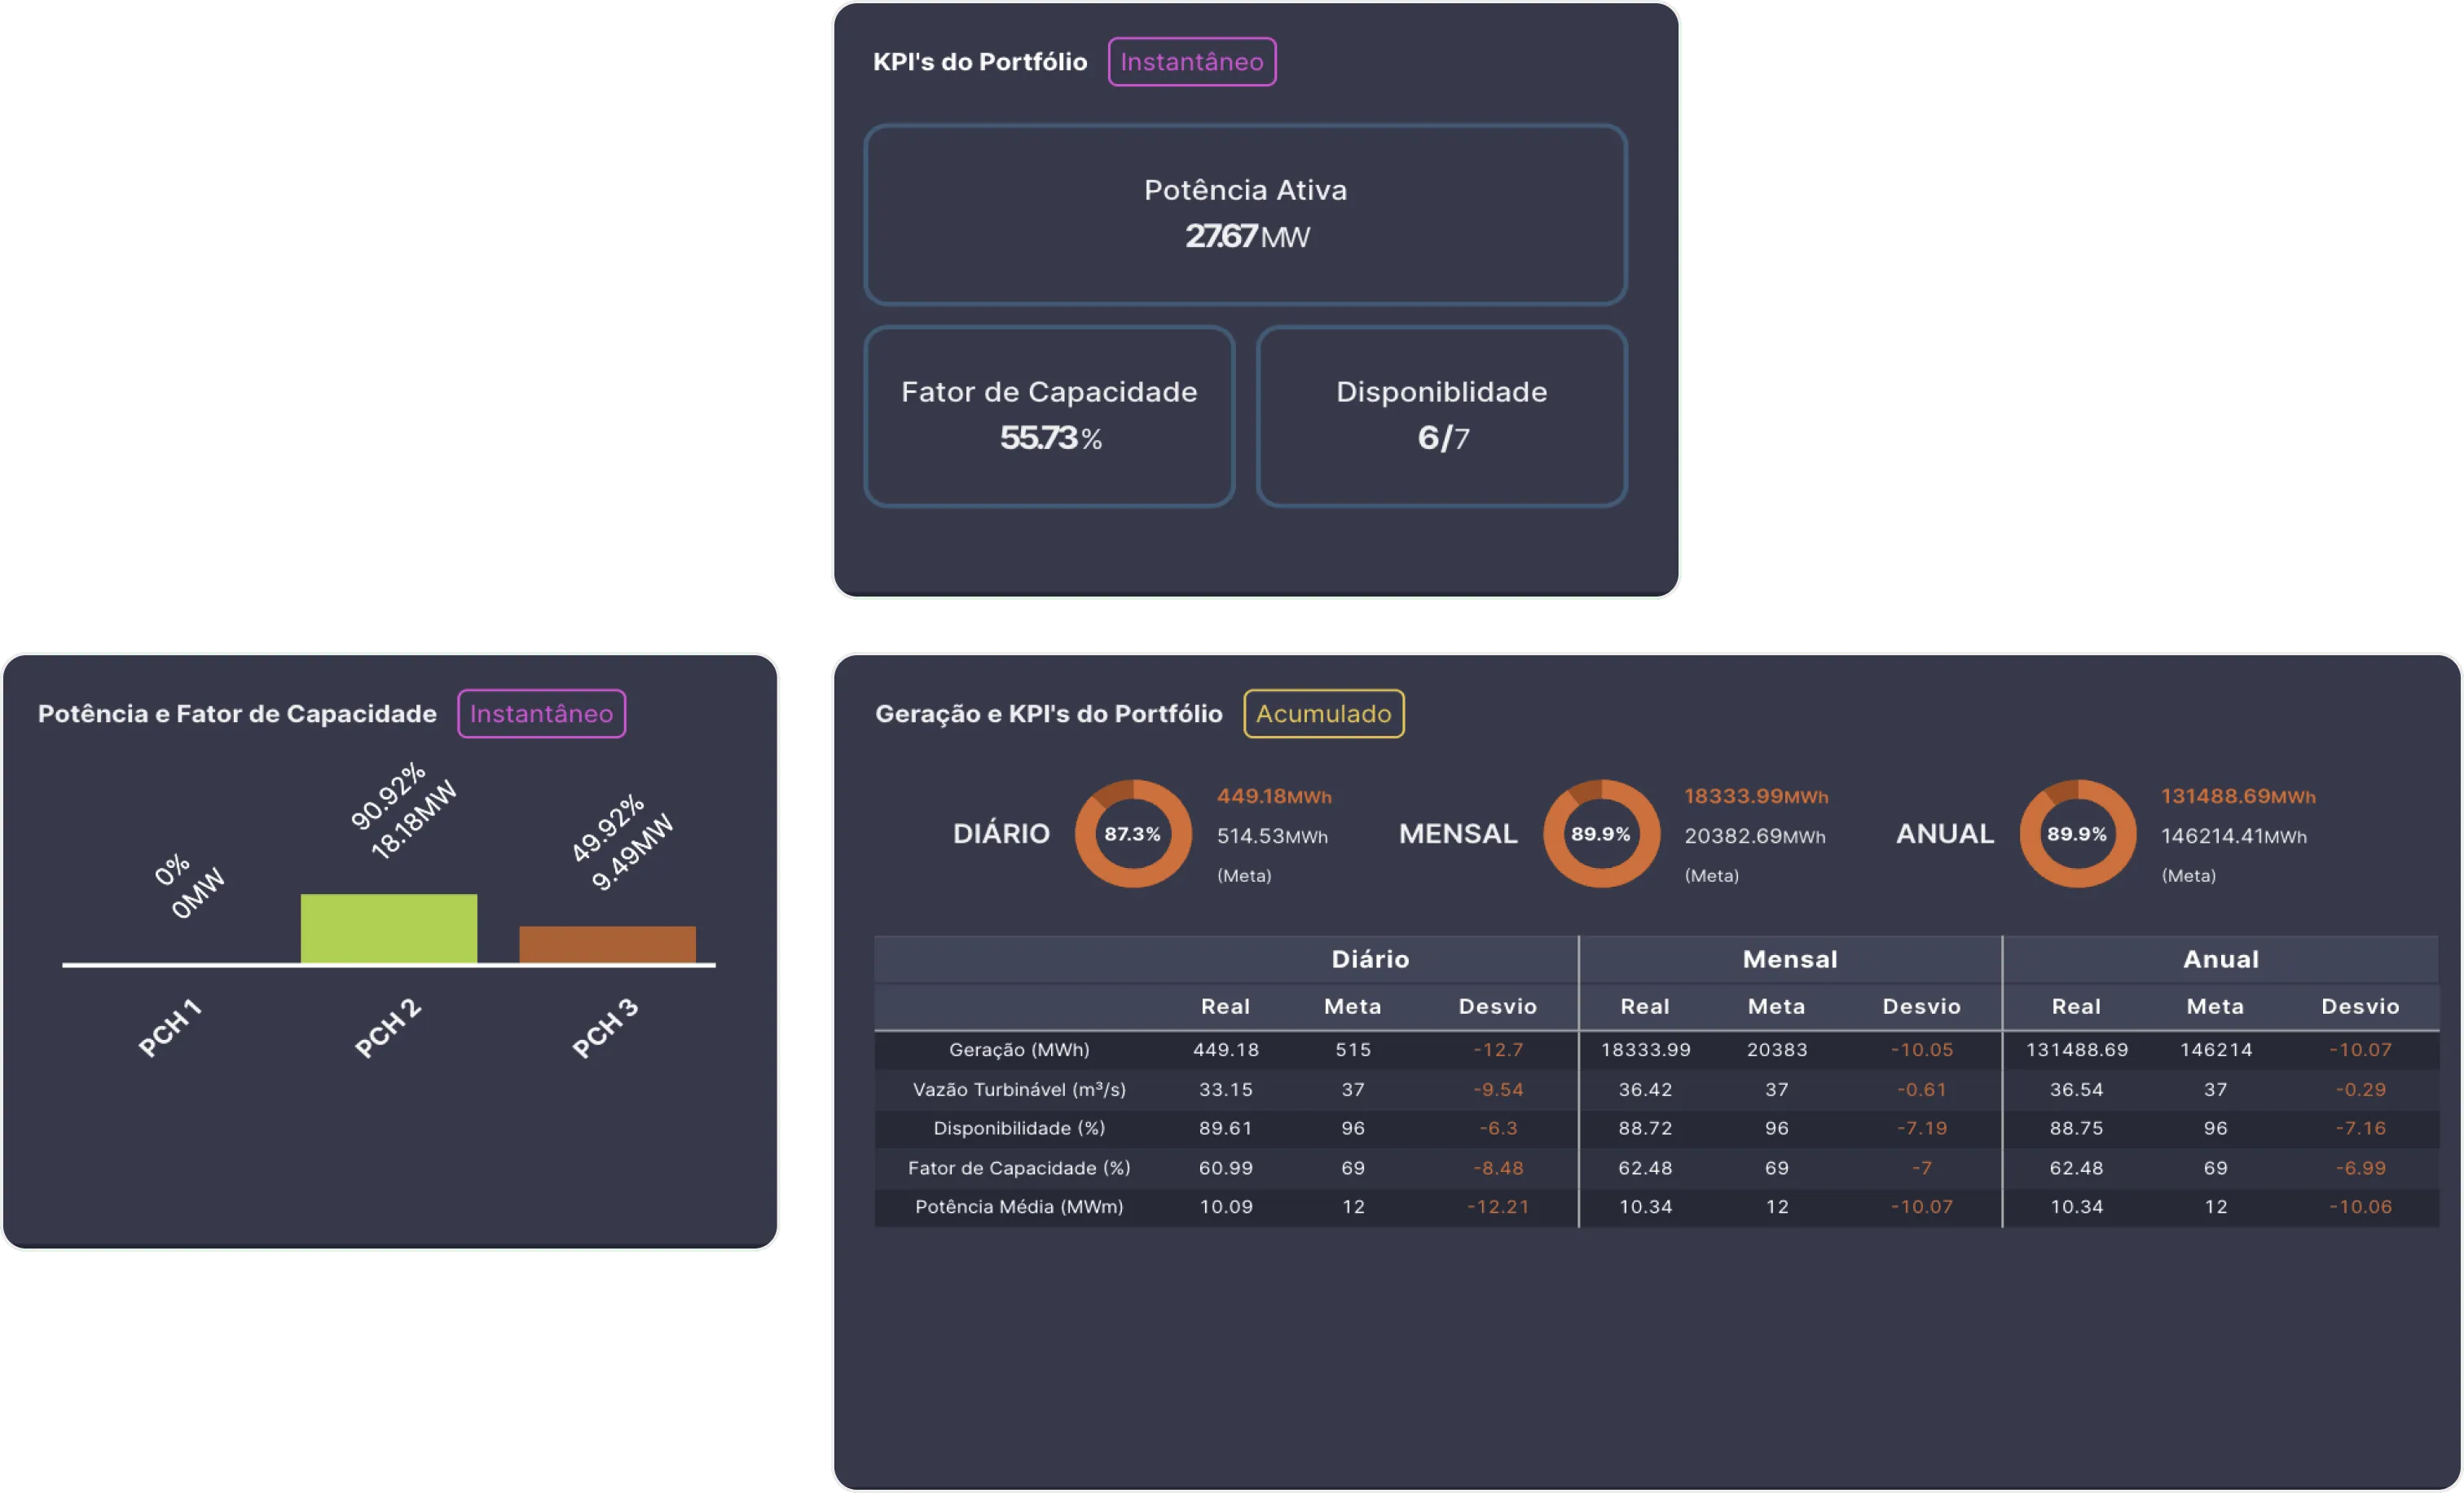Click the Acumulado badge

(x=1323, y=714)
